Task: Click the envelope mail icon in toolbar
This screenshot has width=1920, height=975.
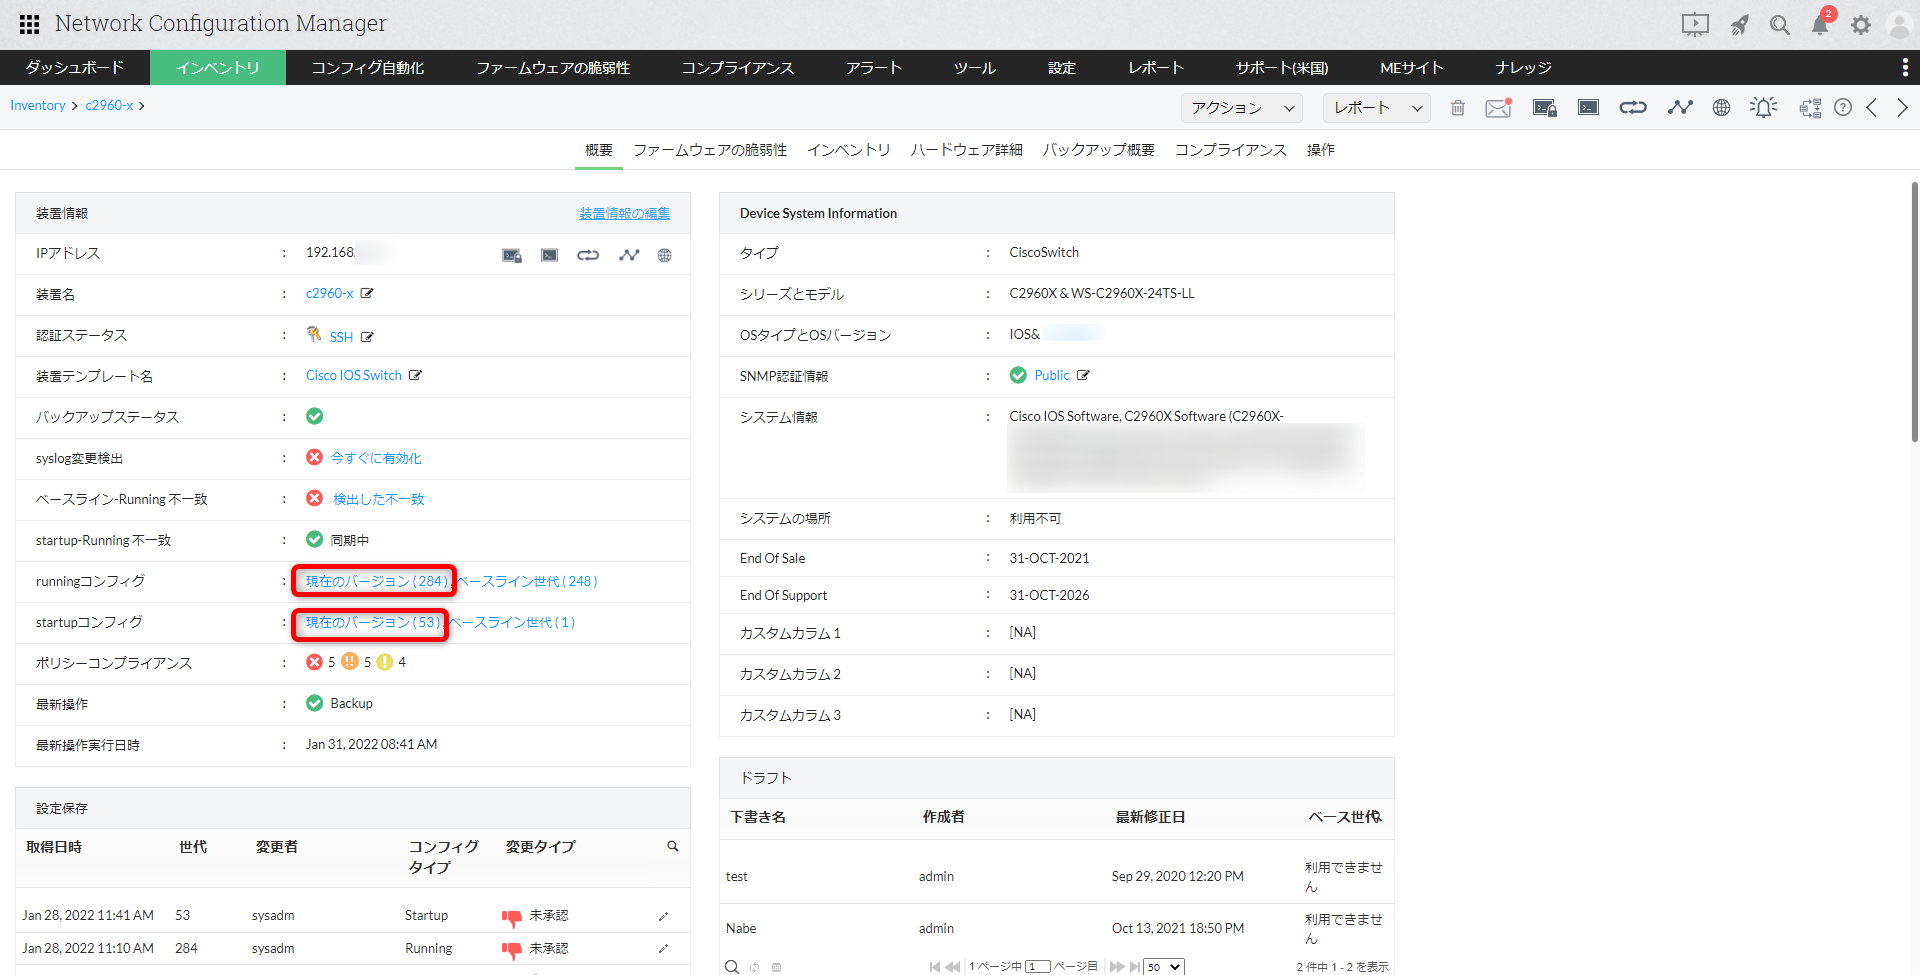Action: coord(1498,108)
